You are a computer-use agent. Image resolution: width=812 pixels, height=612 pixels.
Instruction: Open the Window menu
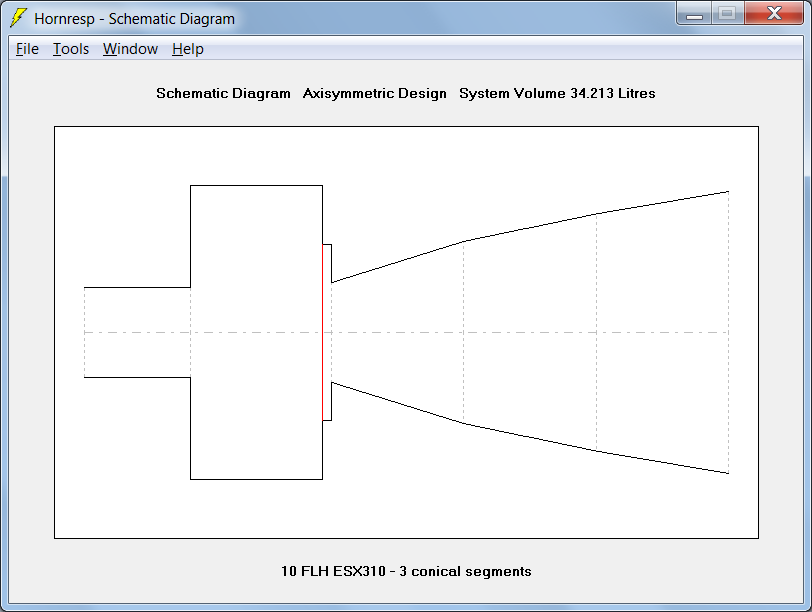tap(130, 49)
